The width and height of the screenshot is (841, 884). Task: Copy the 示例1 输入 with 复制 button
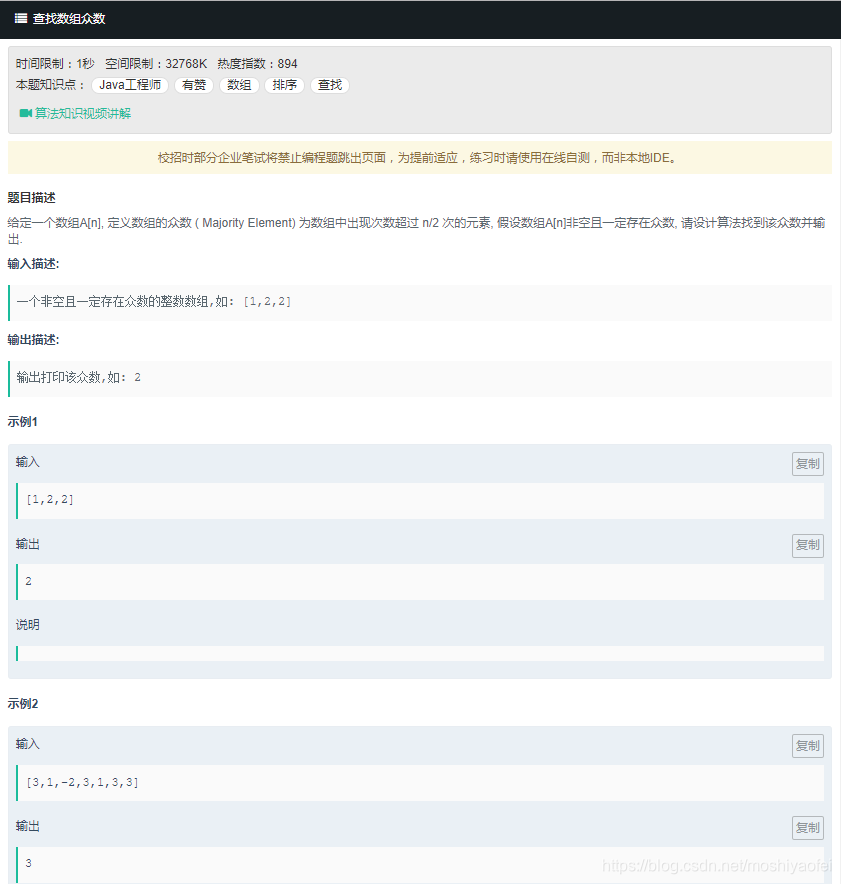click(808, 464)
